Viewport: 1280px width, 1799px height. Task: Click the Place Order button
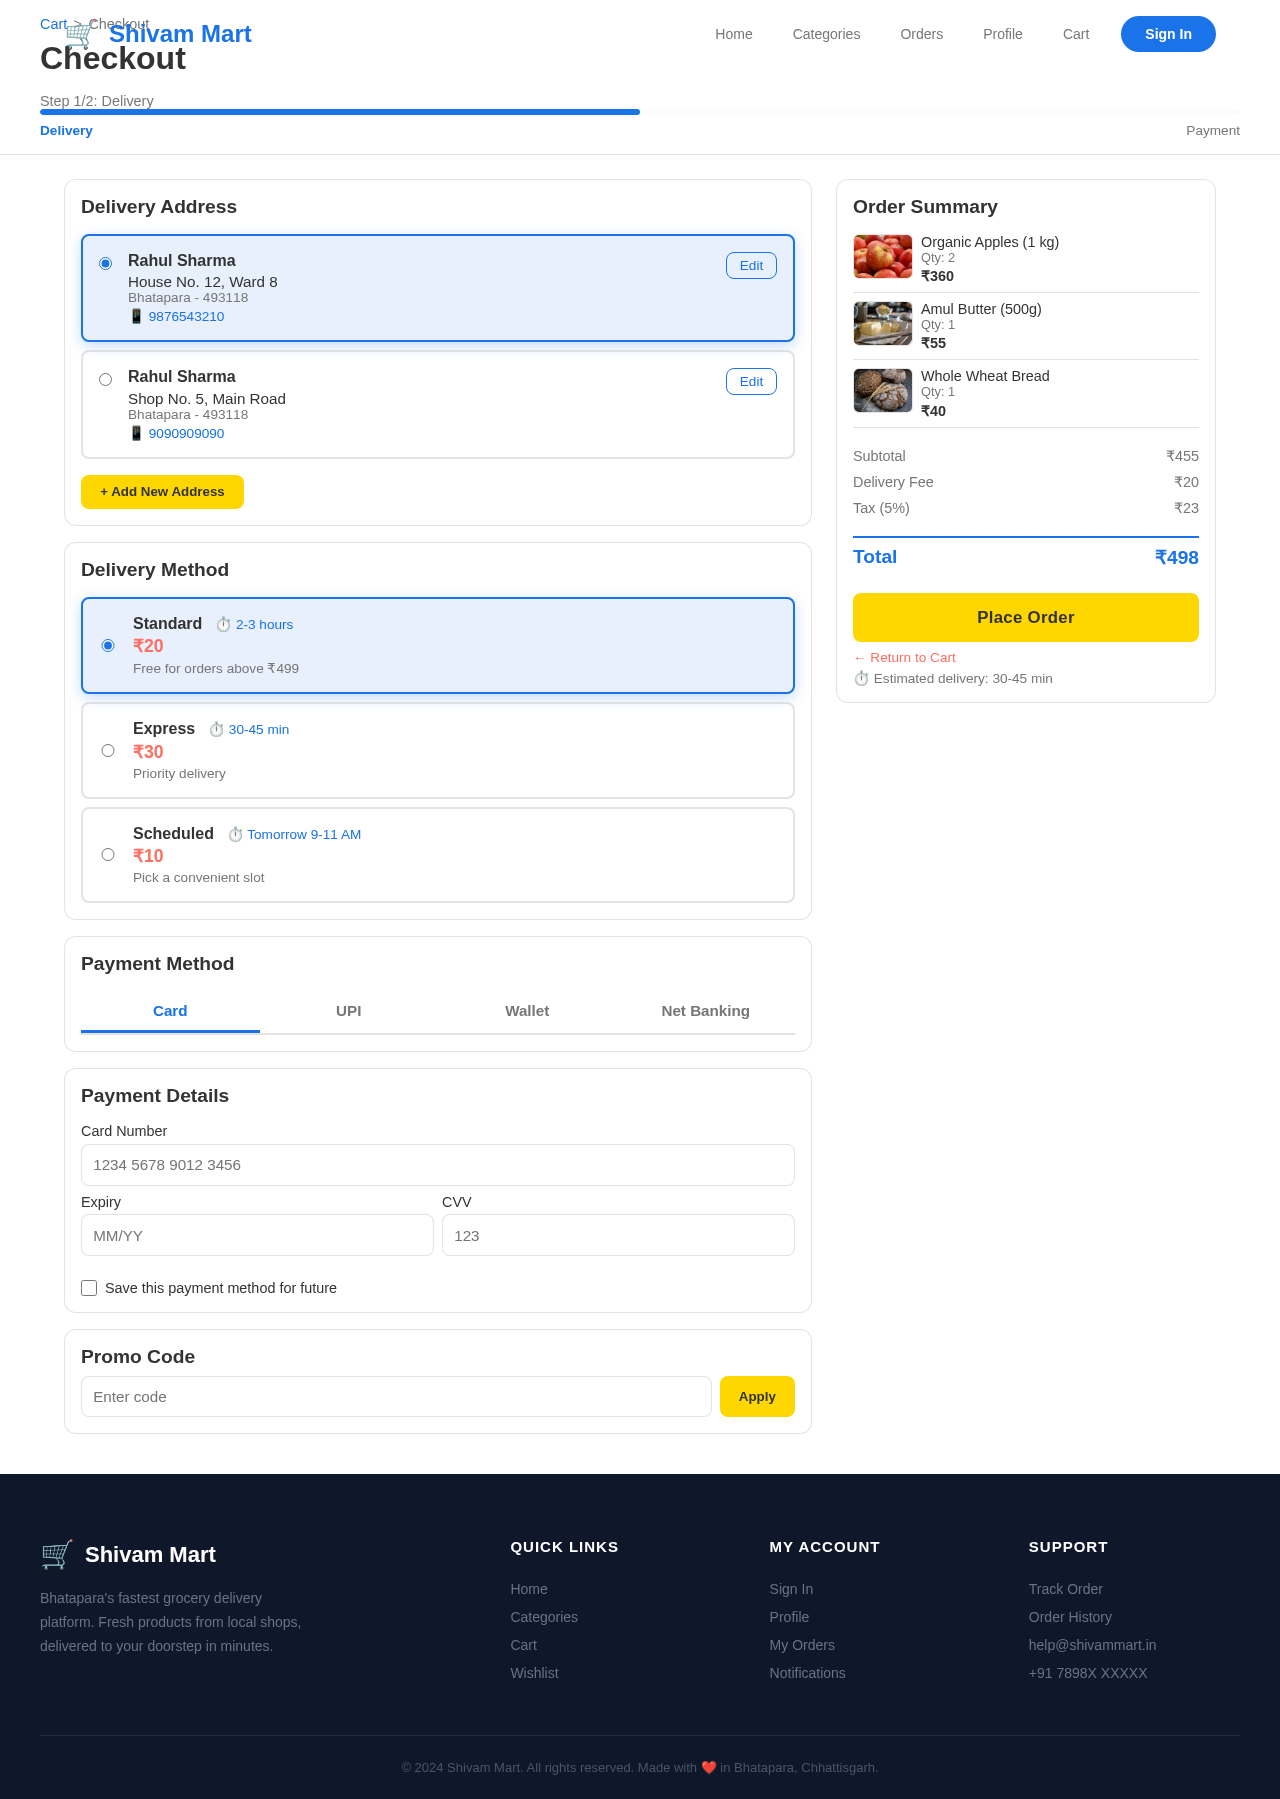pyautogui.click(x=1026, y=617)
